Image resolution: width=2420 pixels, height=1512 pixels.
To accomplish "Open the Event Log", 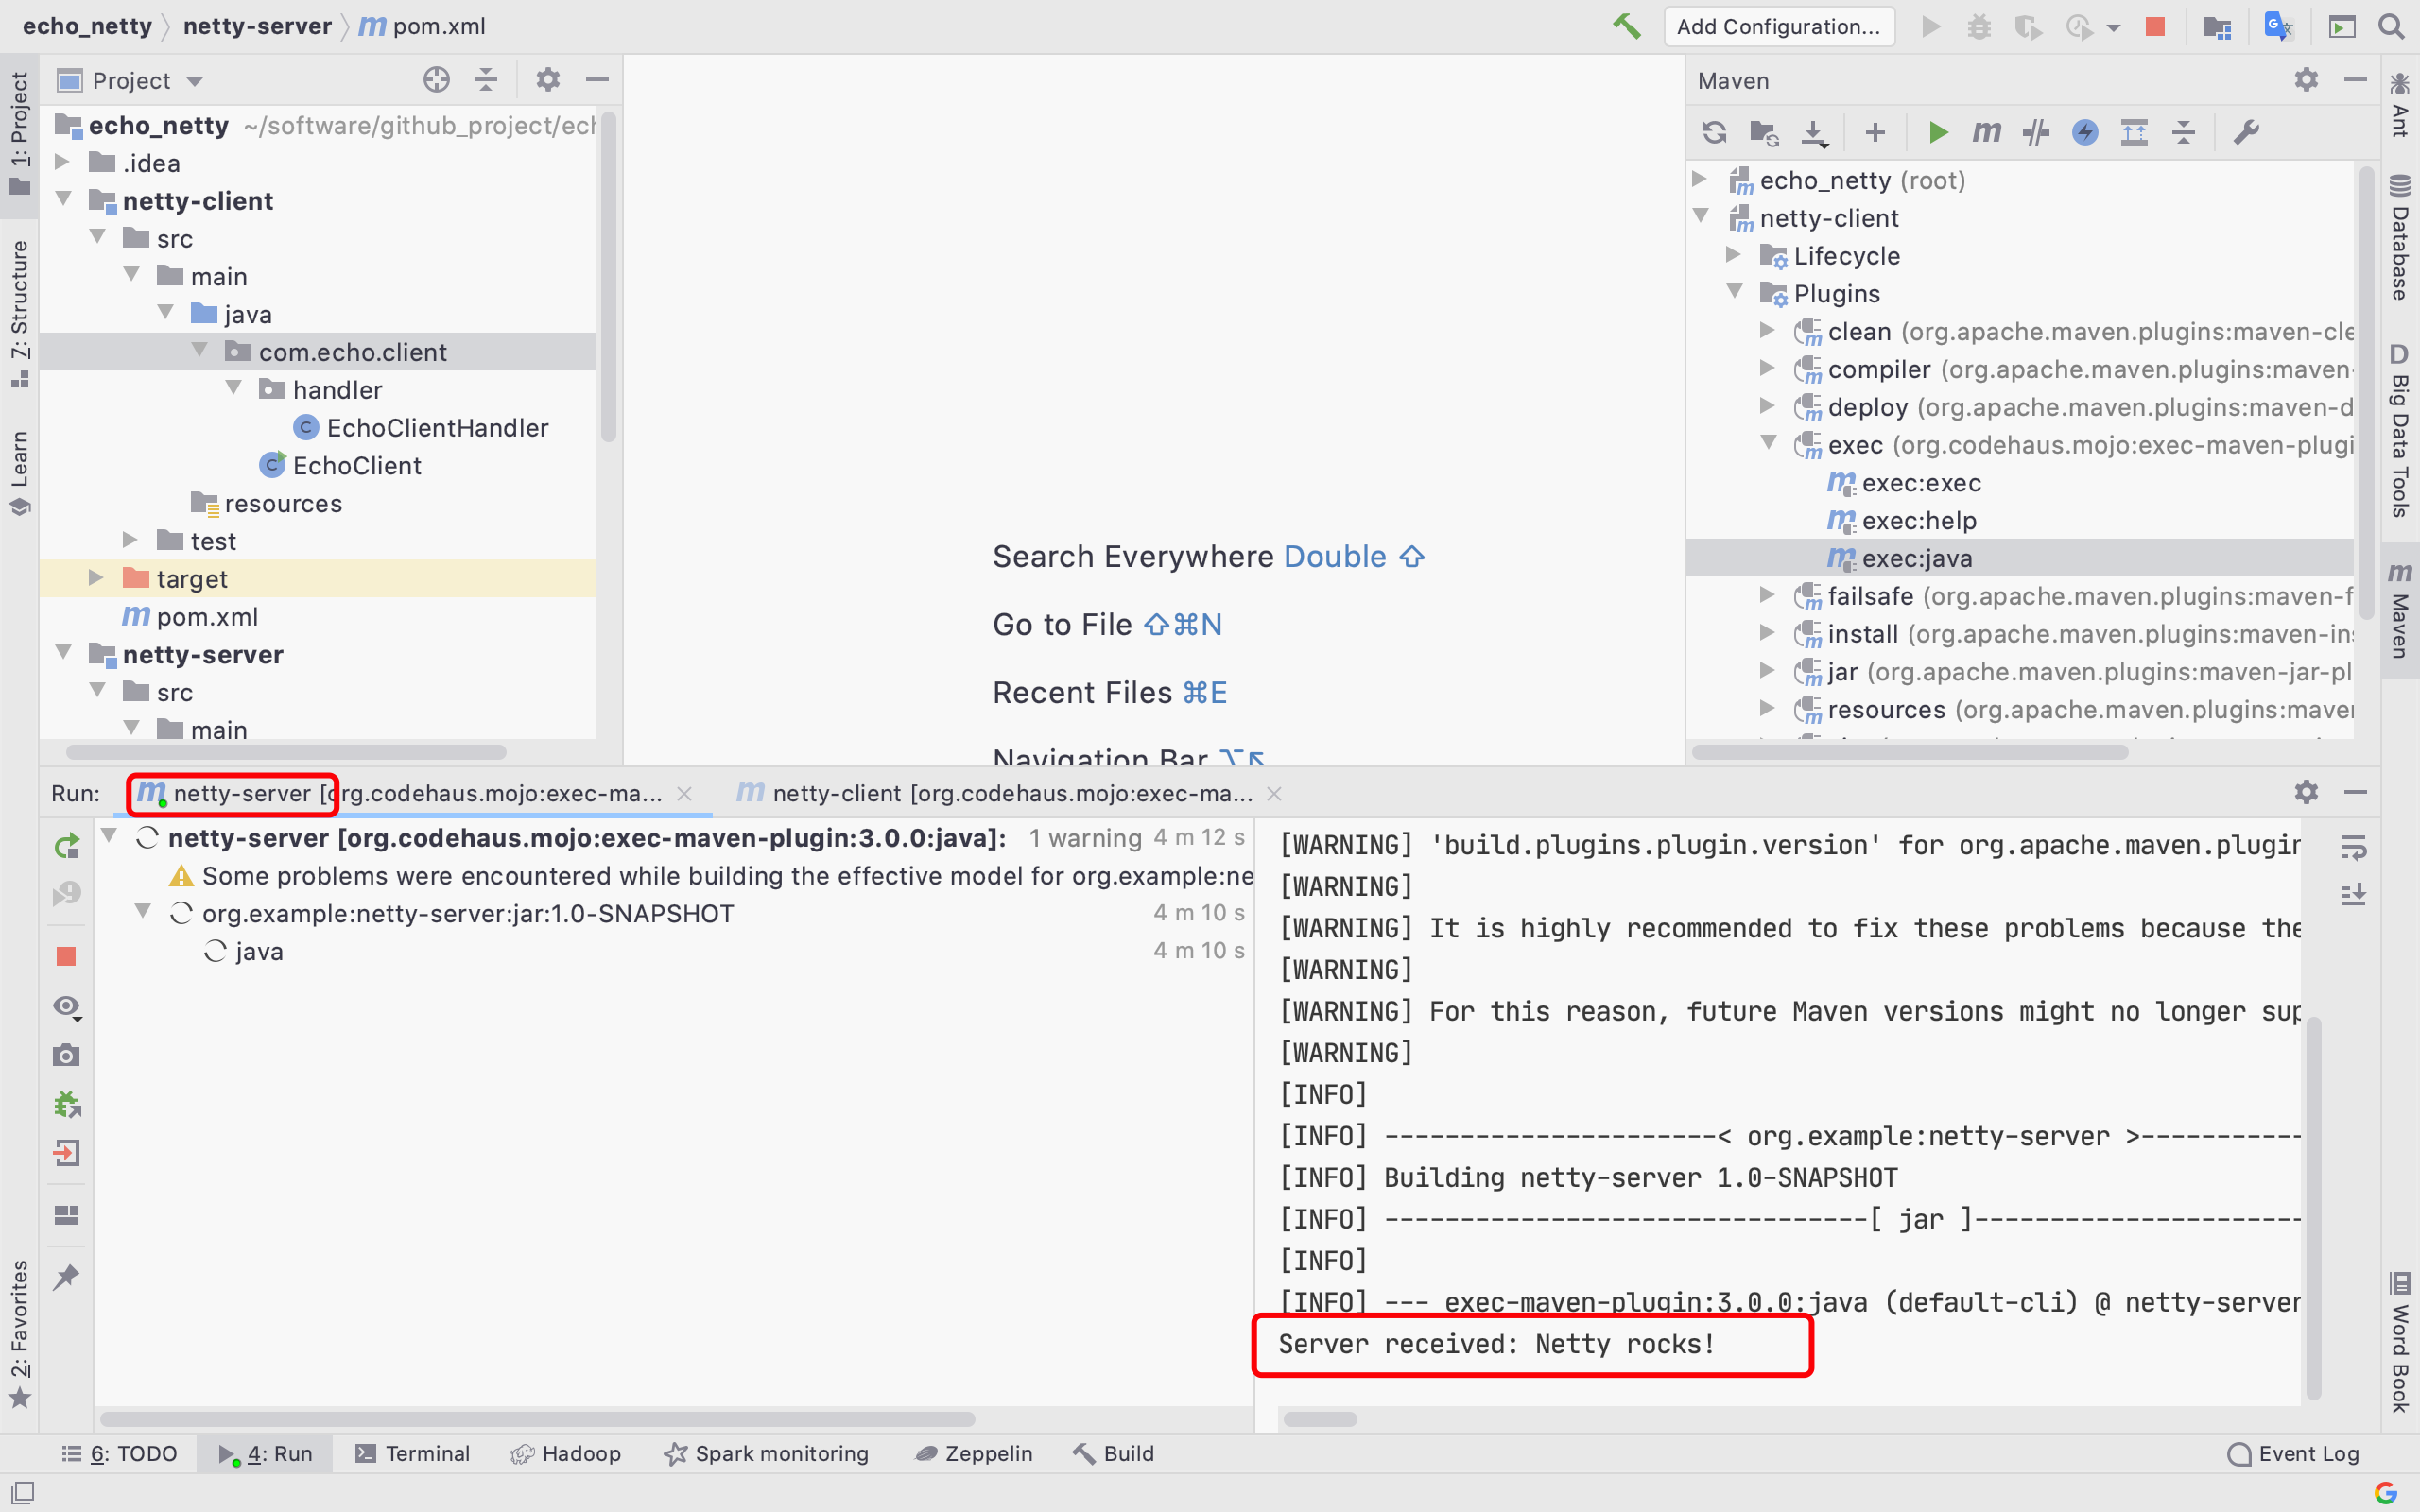I will (2294, 1453).
